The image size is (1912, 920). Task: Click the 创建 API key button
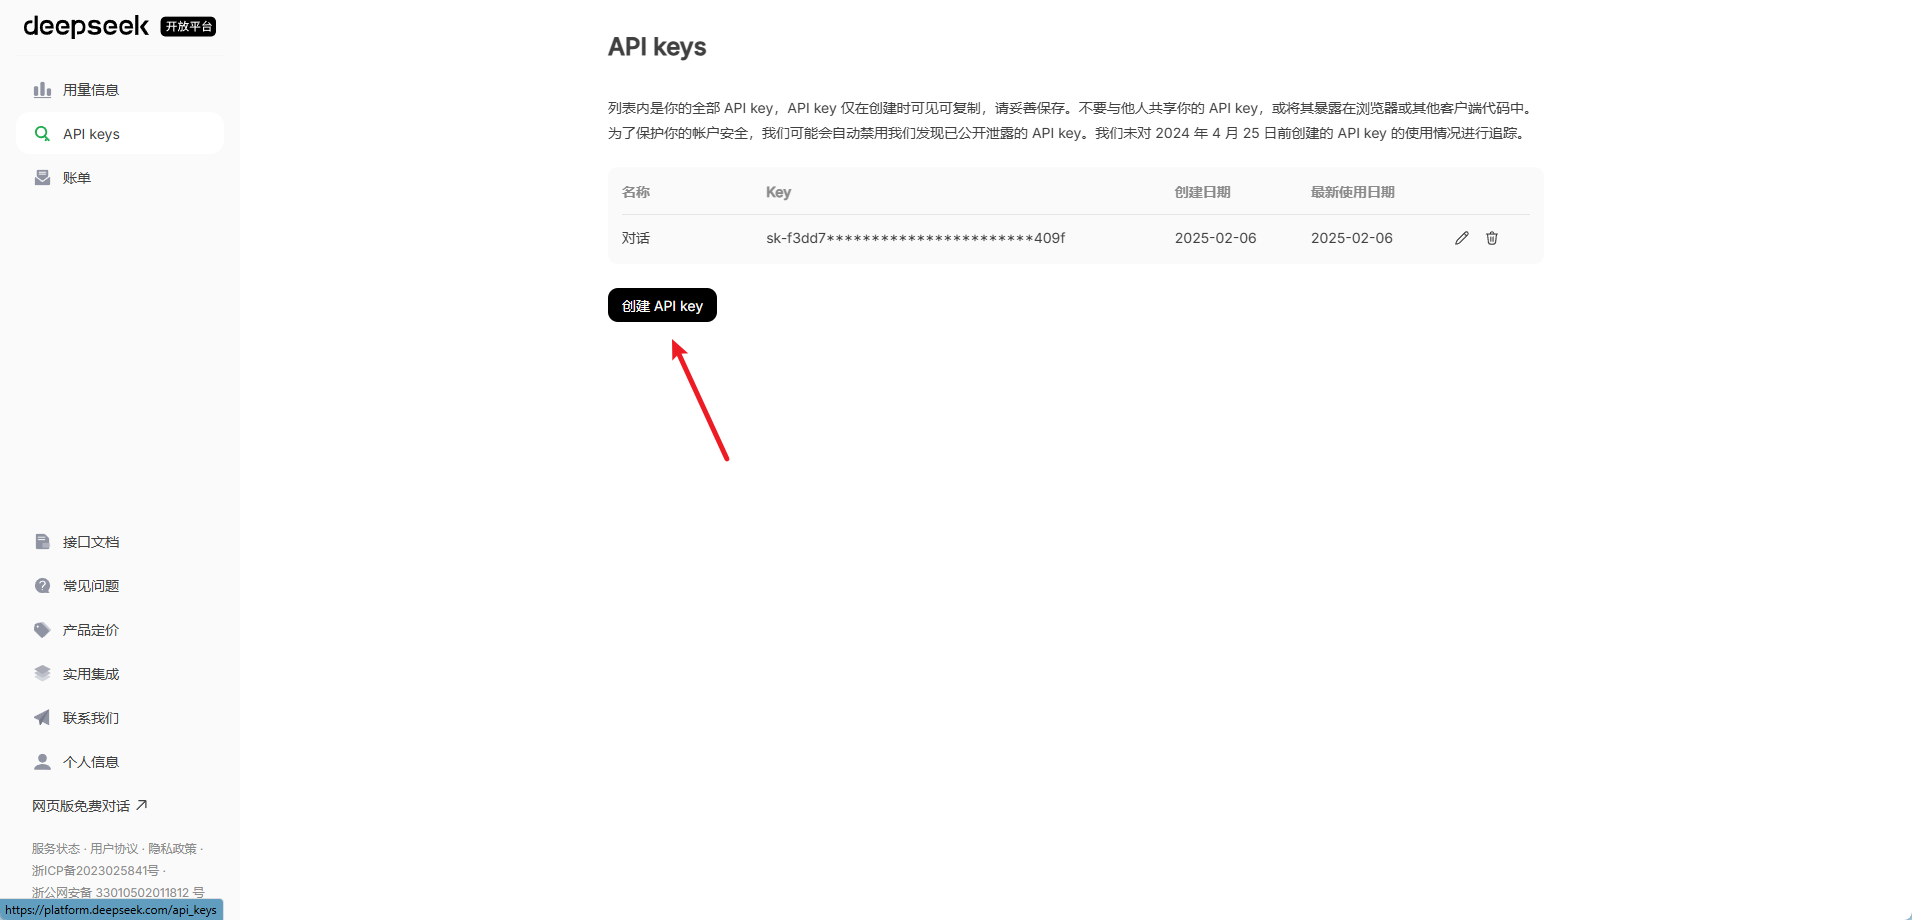click(662, 305)
